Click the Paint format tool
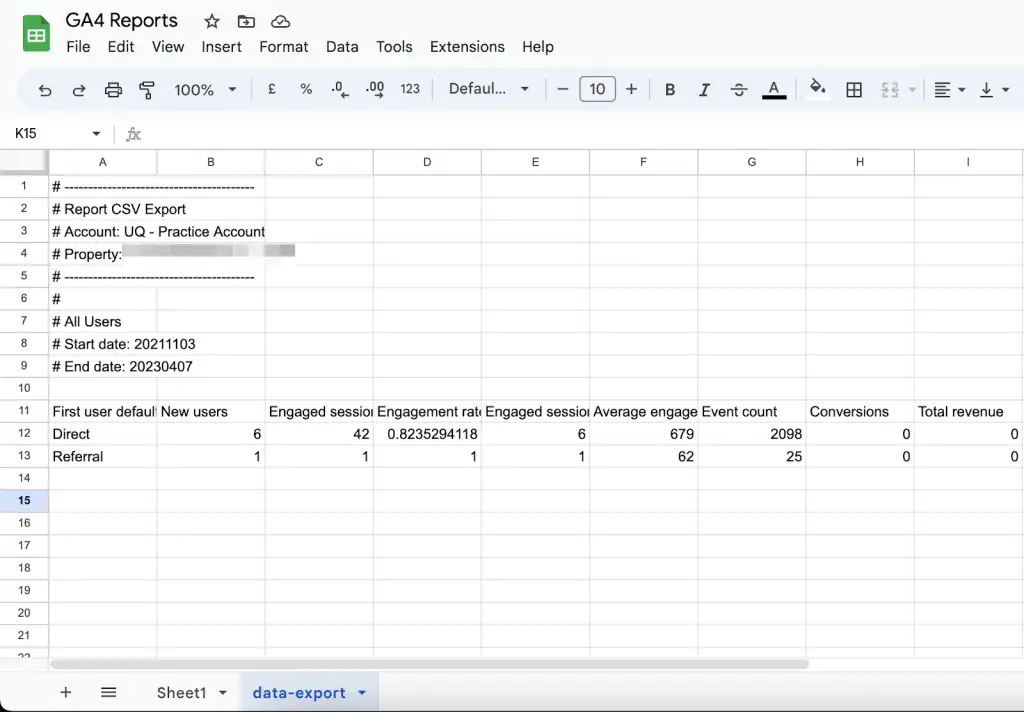This screenshot has width=1024, height=712. click(x=148, y=89)
